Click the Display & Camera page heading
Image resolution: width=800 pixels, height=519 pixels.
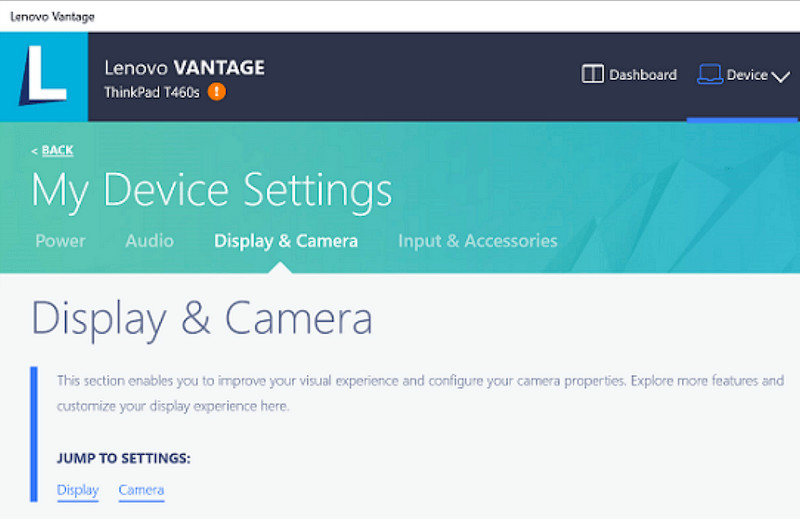point(202,318)
